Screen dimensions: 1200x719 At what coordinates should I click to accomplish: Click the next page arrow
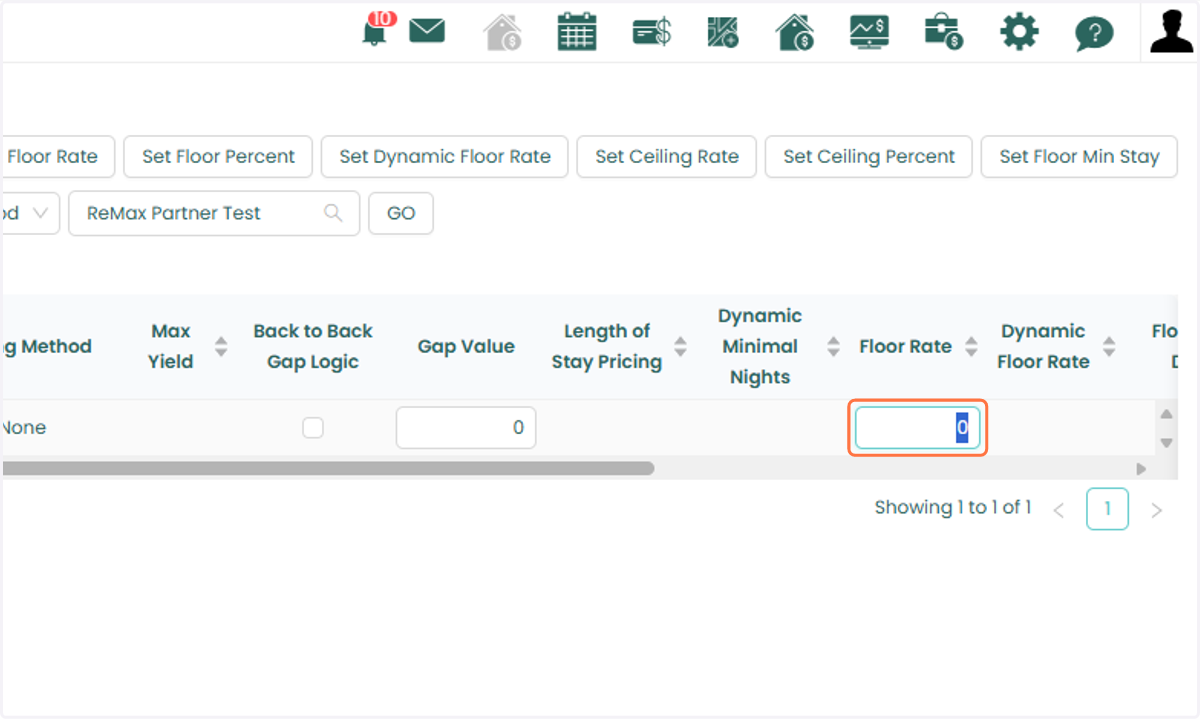tap(1157, 510)
